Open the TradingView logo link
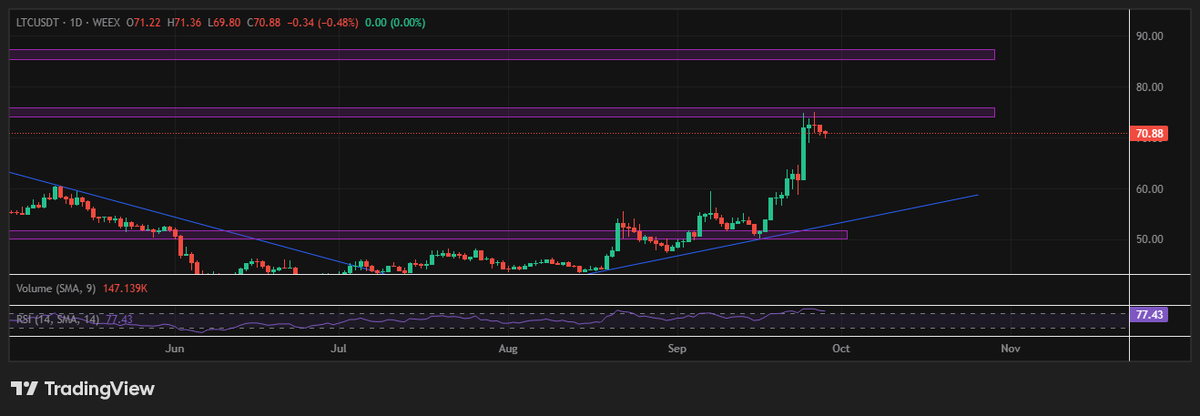The image size is (1200, 416). click(82, 389)
